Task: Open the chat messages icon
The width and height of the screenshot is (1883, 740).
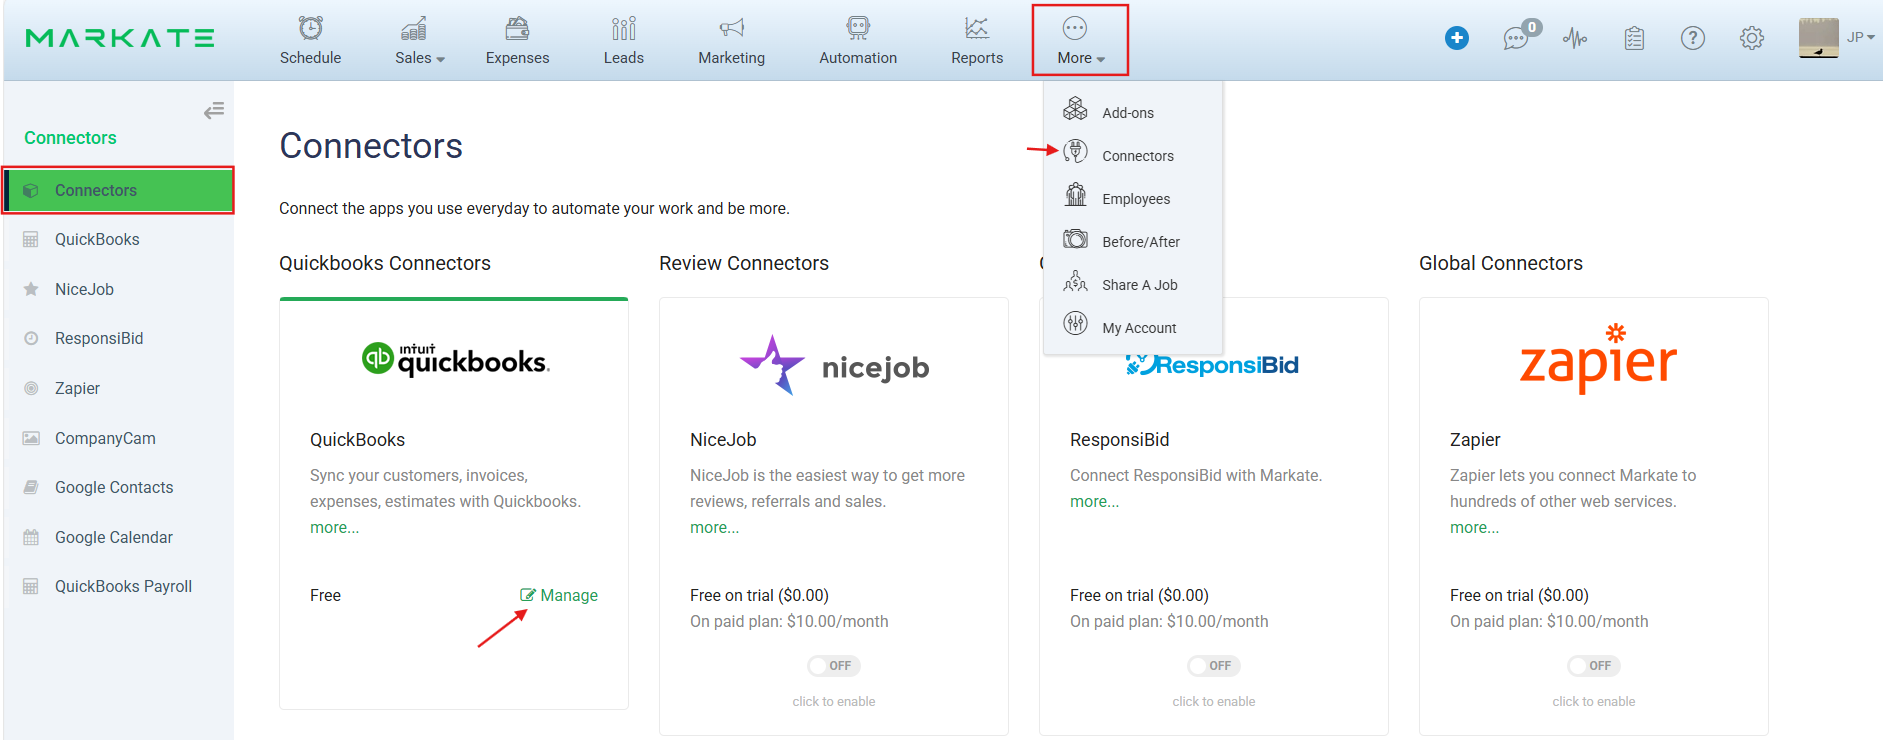Action: point(1517,39)
